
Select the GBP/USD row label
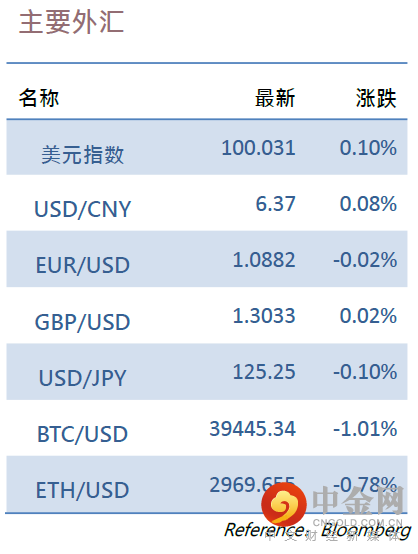tap(83, 322)
